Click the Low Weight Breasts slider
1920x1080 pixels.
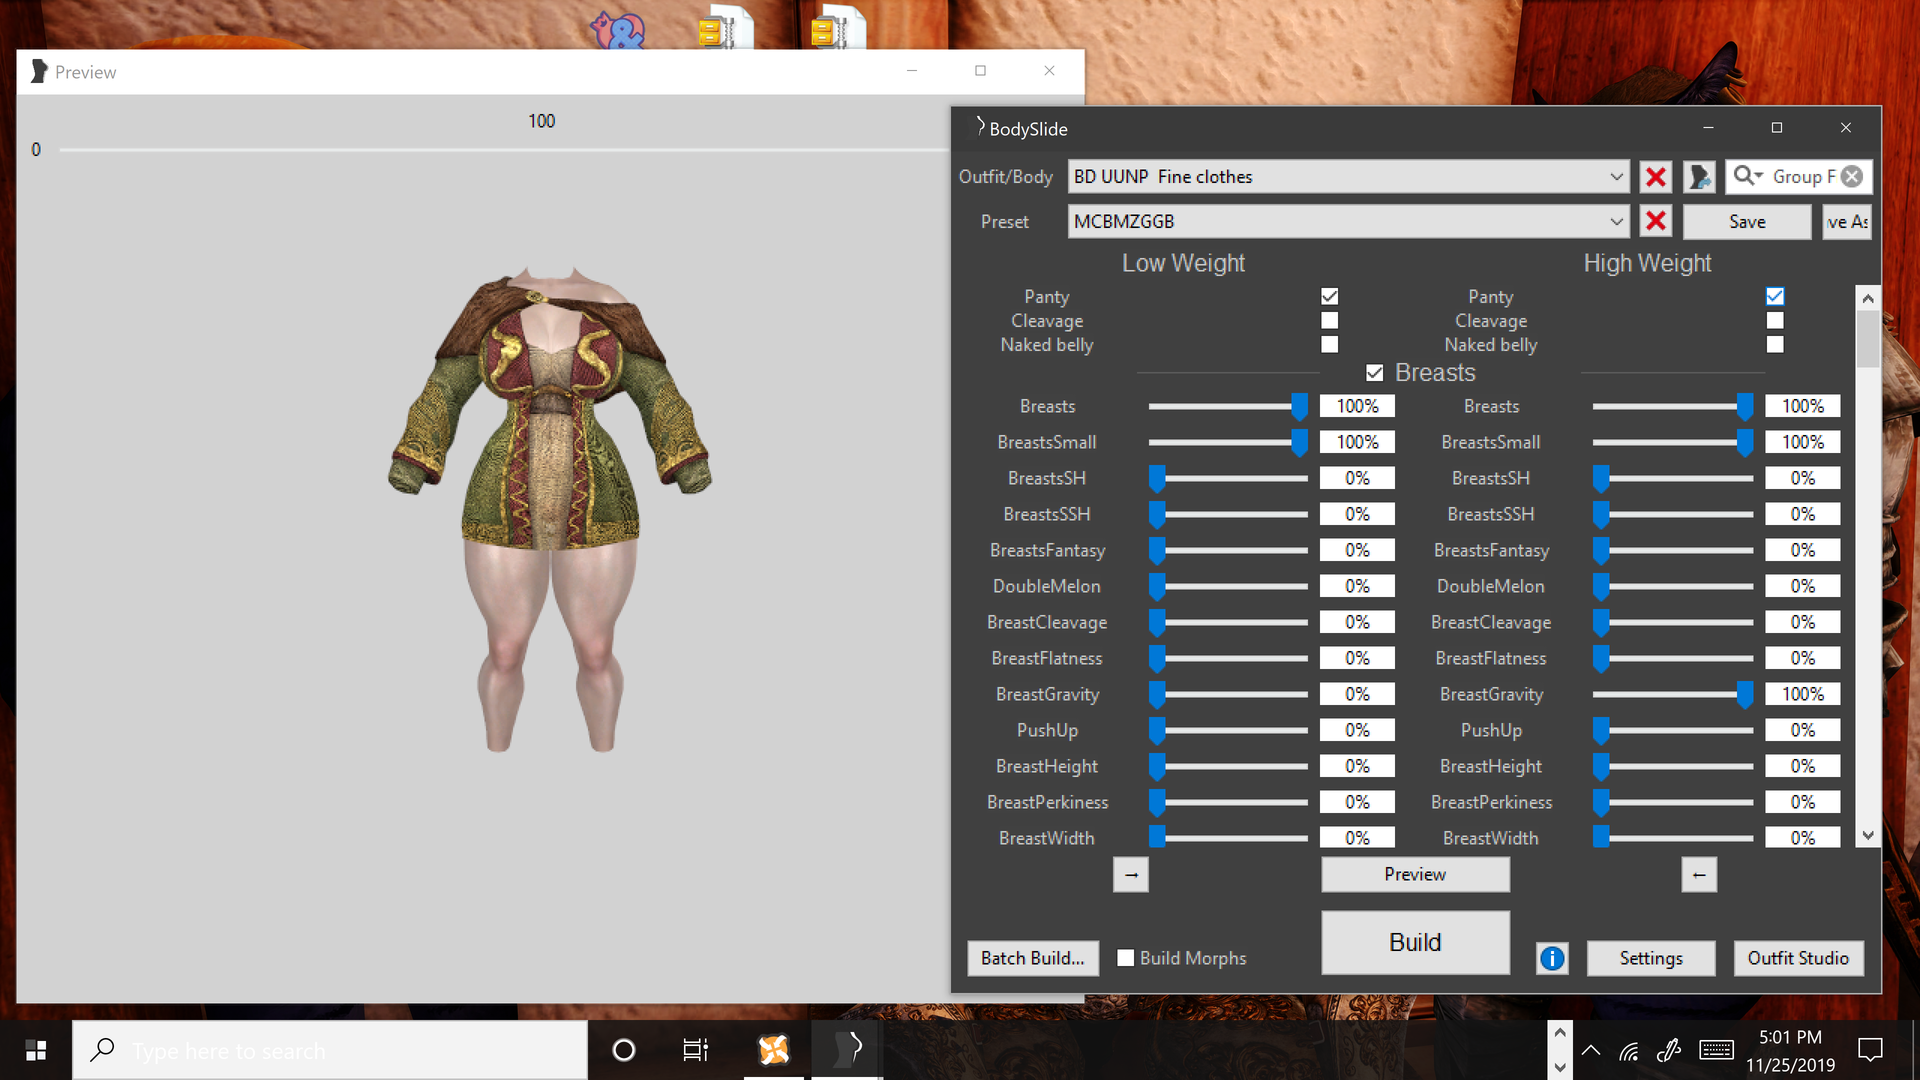(x=1228, y=406)
